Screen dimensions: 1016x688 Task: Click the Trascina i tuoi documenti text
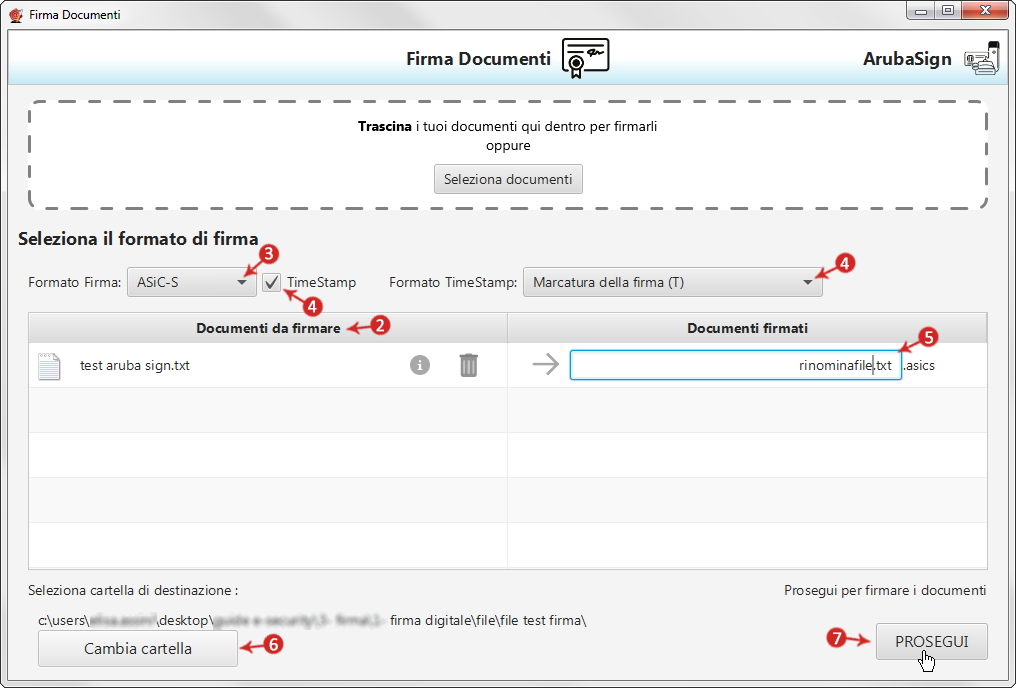point(507,126)
